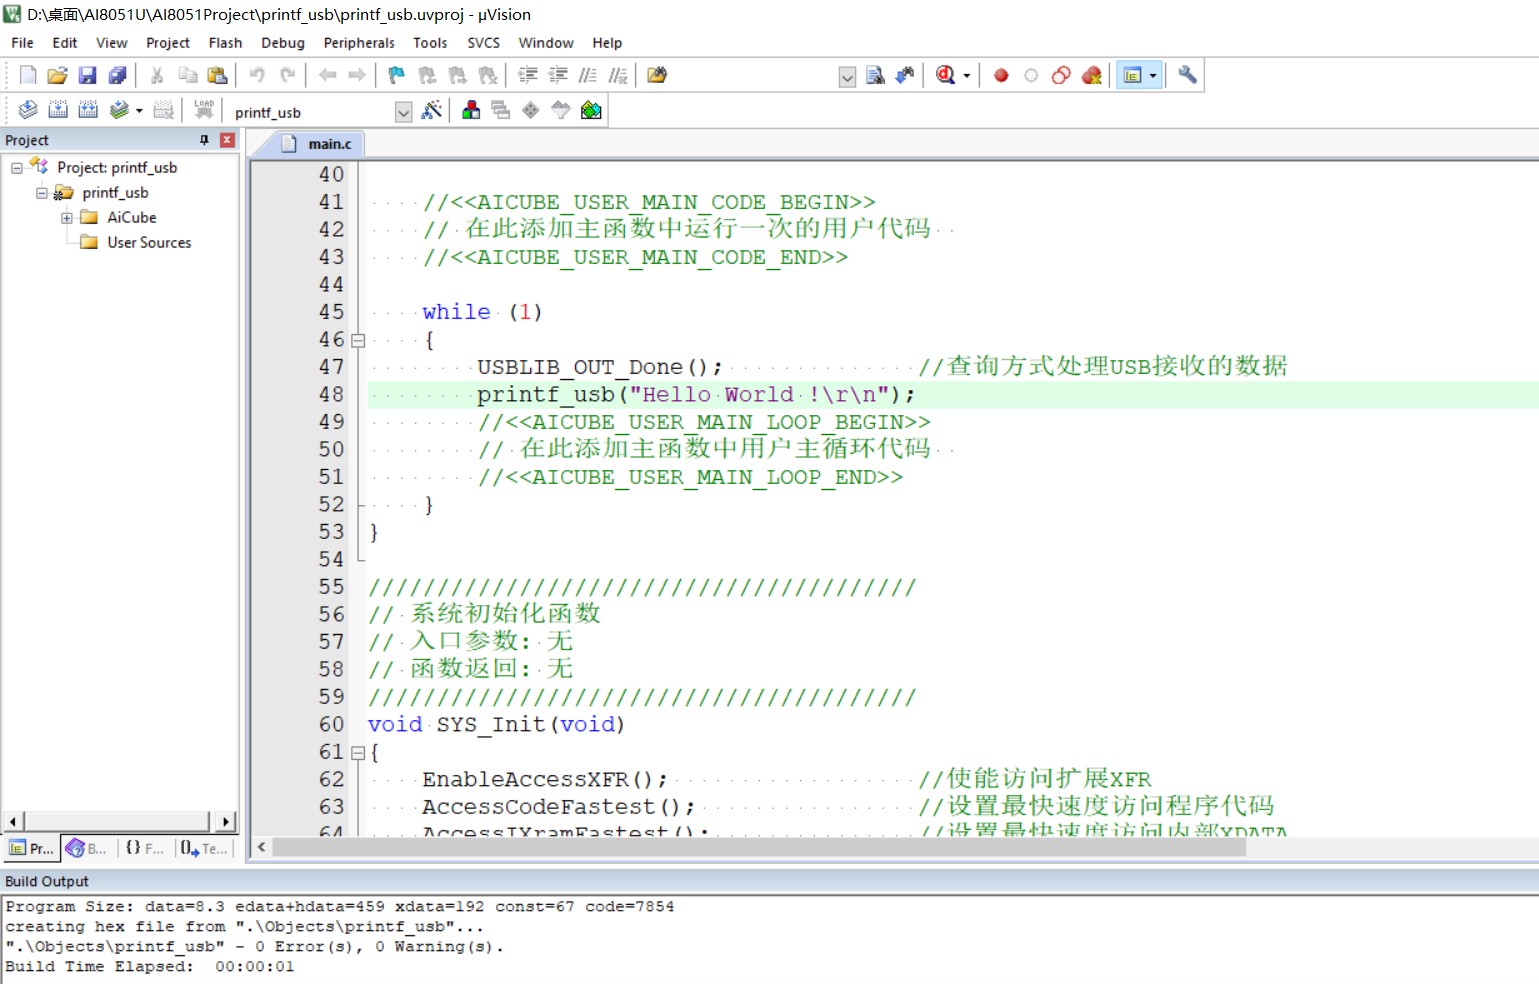Insert a breakpoint with red dot icon
Screen dimensions: 1539x984
click(1001, 75)
